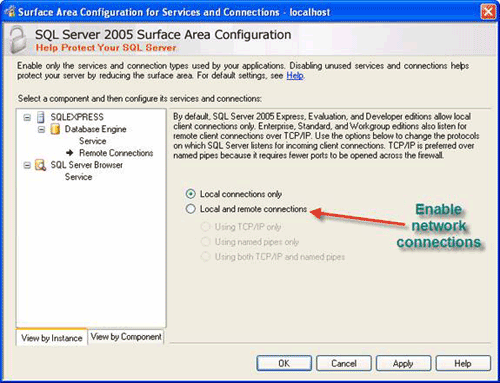
Task: Click the SQL Server Browser magnifier icon
Action: click(40, 165)
